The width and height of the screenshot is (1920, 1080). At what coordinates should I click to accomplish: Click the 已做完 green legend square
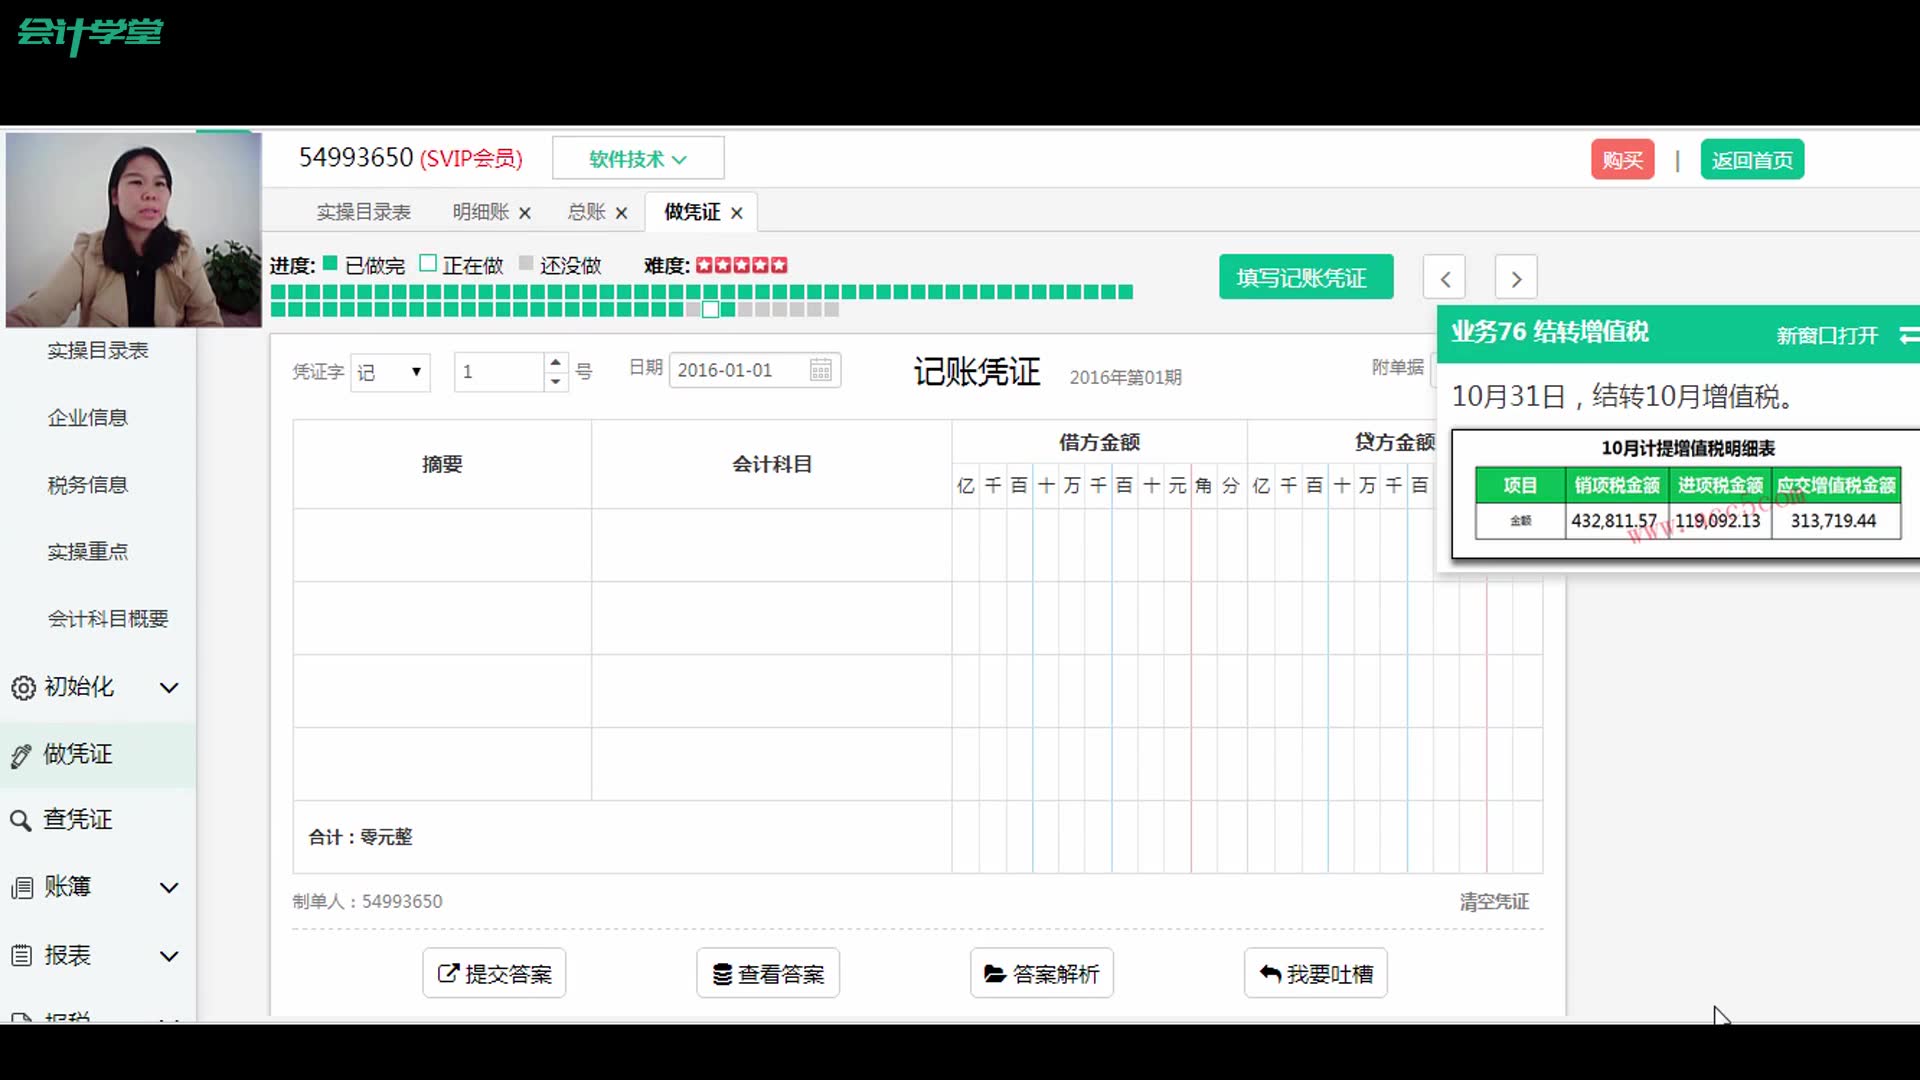(330, 263)
